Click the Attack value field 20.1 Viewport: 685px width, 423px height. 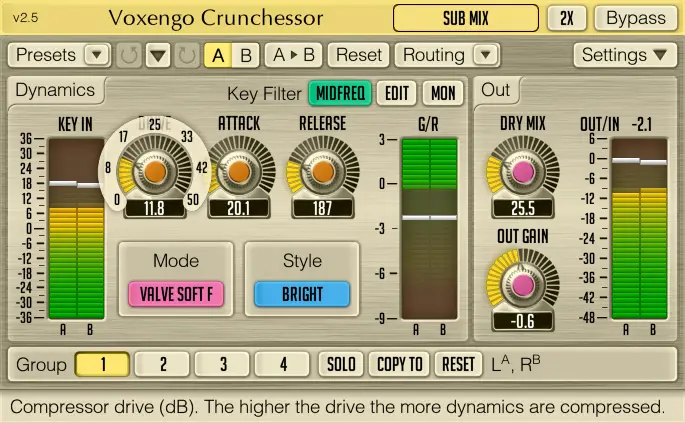[239, 208]
